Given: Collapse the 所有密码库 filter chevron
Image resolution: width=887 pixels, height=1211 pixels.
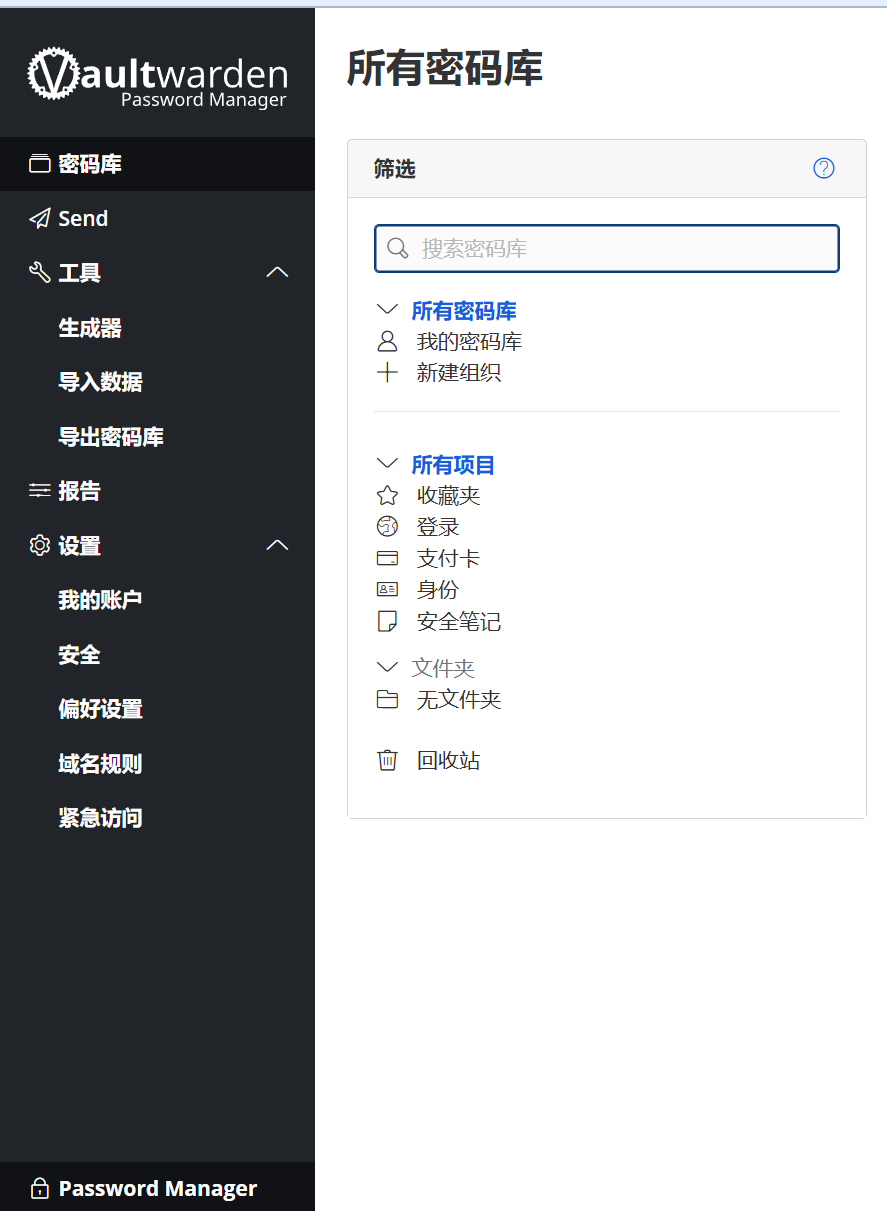Looking at the screenshot, I should [387, 310].
